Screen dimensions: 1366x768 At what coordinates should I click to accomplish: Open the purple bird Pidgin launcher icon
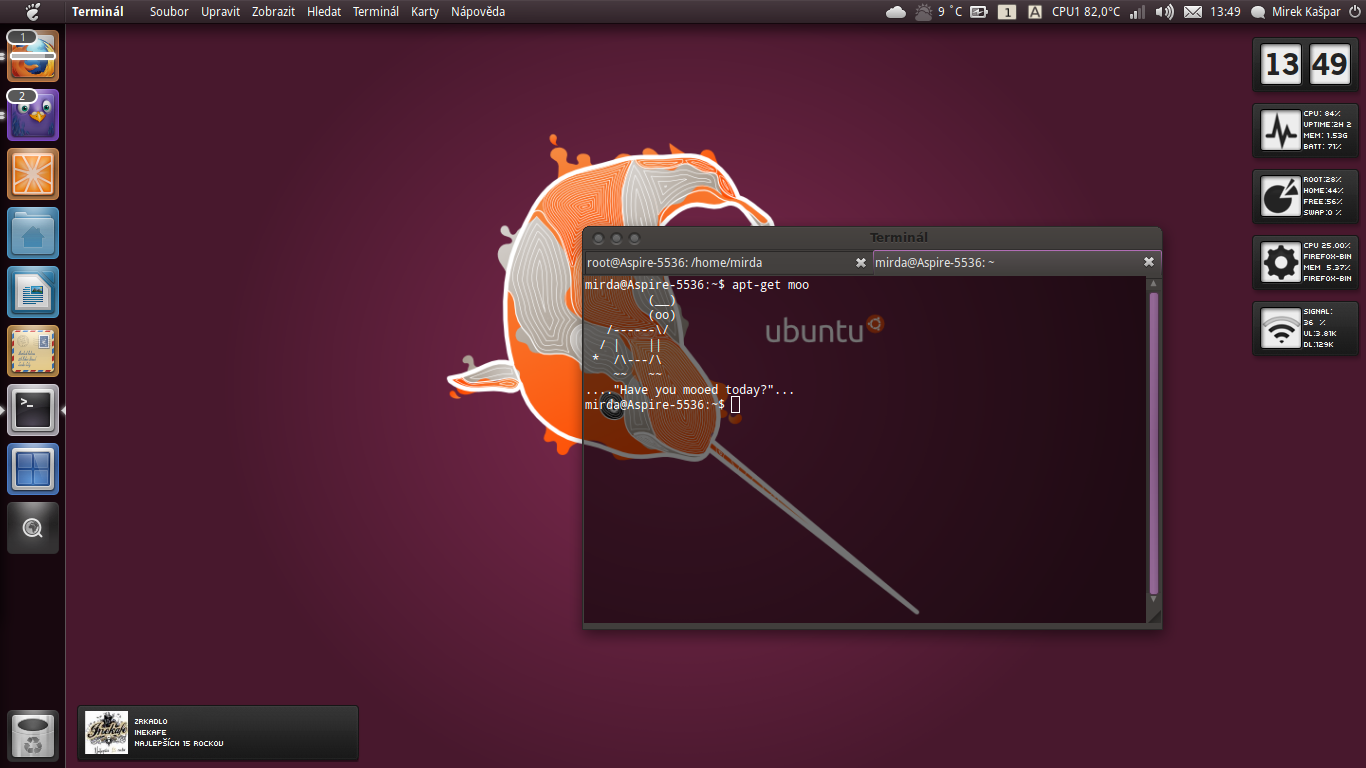pyautogui.click(x=33, y=115)
